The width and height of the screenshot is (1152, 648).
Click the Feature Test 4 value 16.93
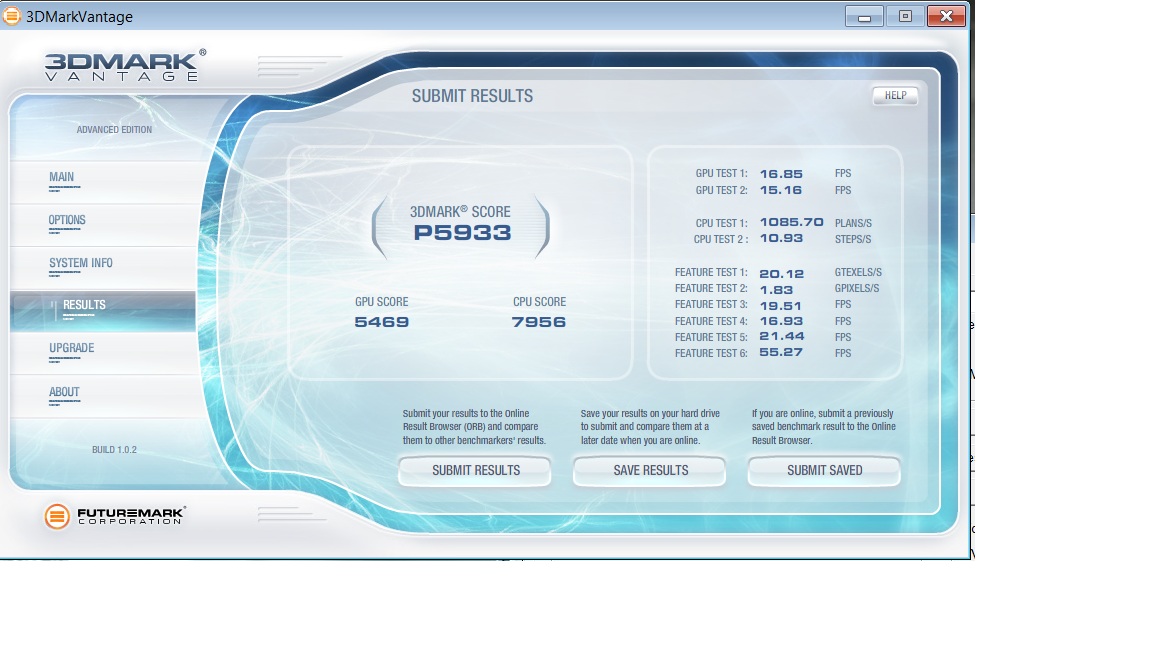(781, 321)
